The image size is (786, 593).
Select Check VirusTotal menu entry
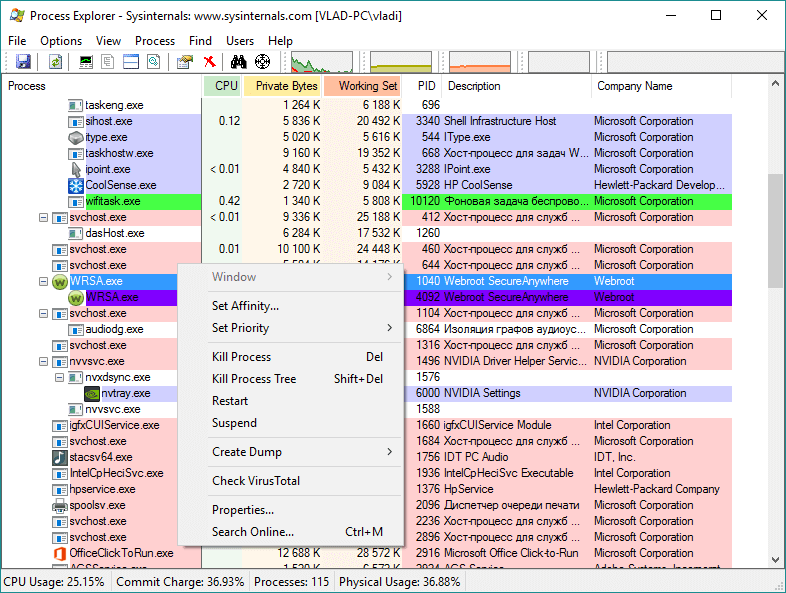(x=291, y=481)
